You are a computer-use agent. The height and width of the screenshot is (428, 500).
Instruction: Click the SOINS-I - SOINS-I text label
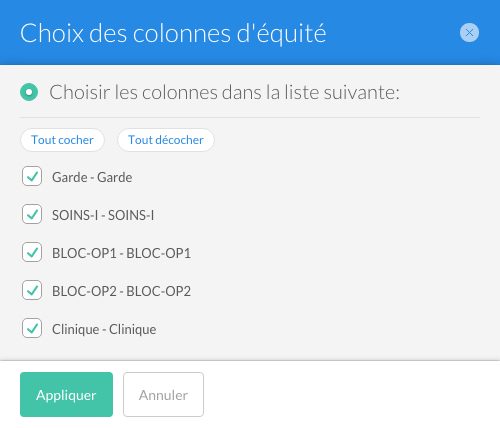pyautogui.click(x=103, y=215)
